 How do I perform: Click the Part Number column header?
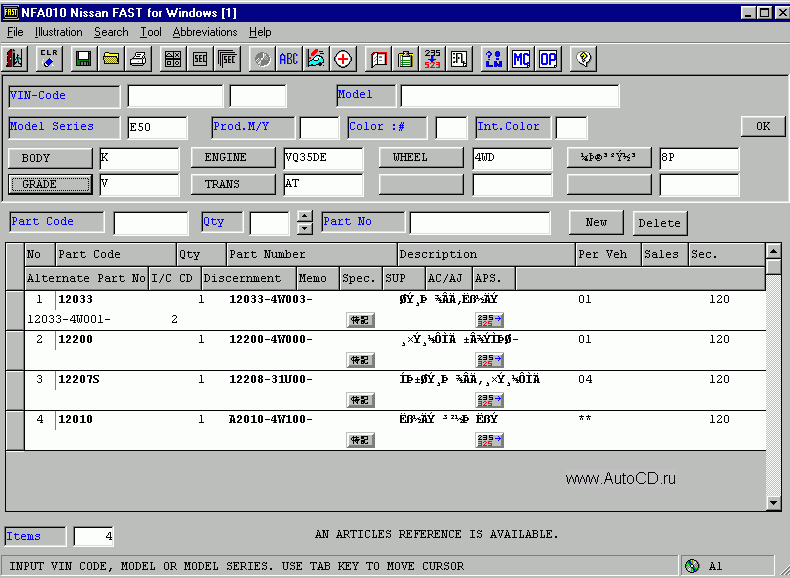click(x=312, y=254)
